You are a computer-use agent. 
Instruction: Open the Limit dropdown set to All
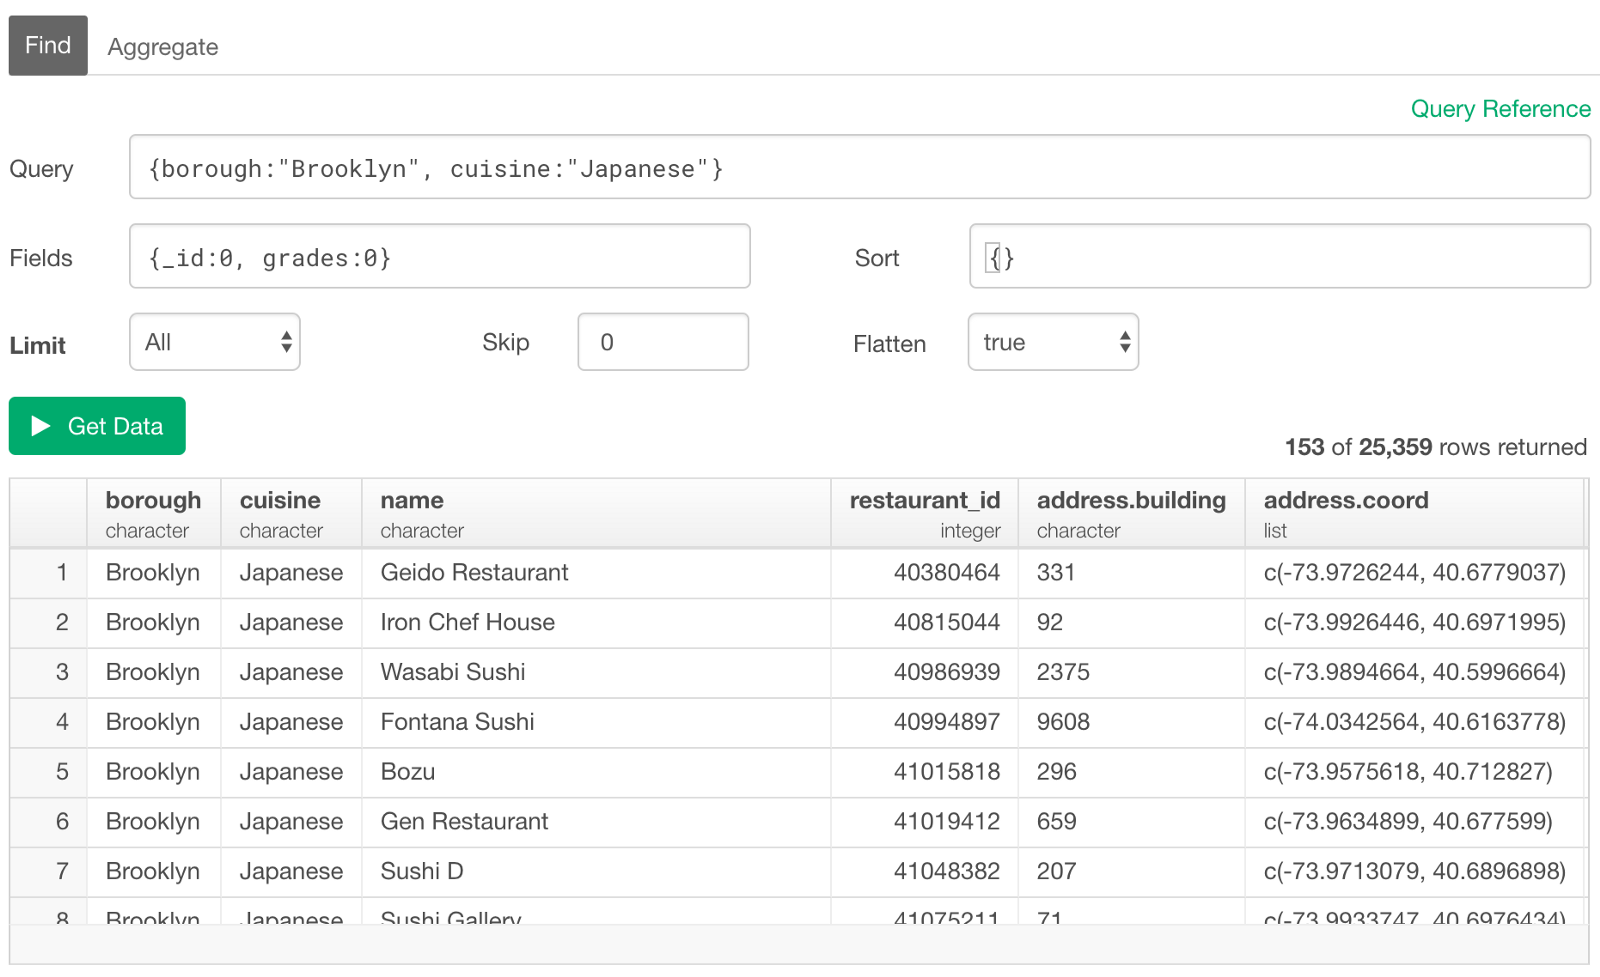pyautogui.click(x=215, y=342)
